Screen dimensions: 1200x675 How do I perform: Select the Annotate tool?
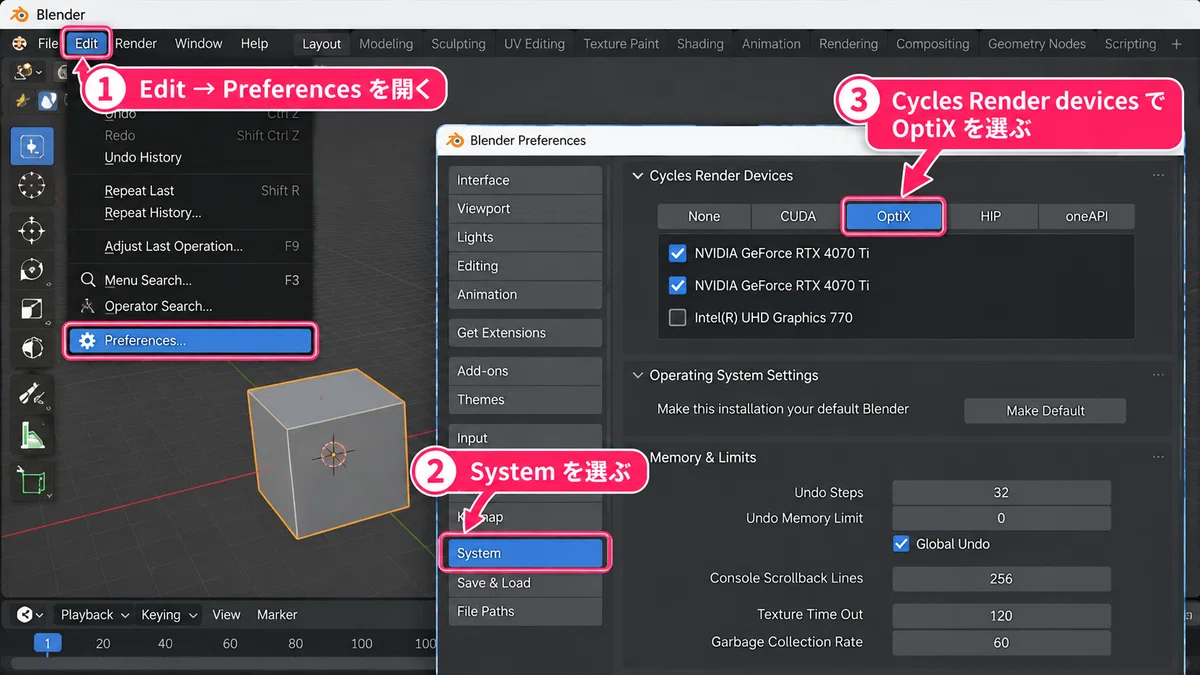(31, 394)
